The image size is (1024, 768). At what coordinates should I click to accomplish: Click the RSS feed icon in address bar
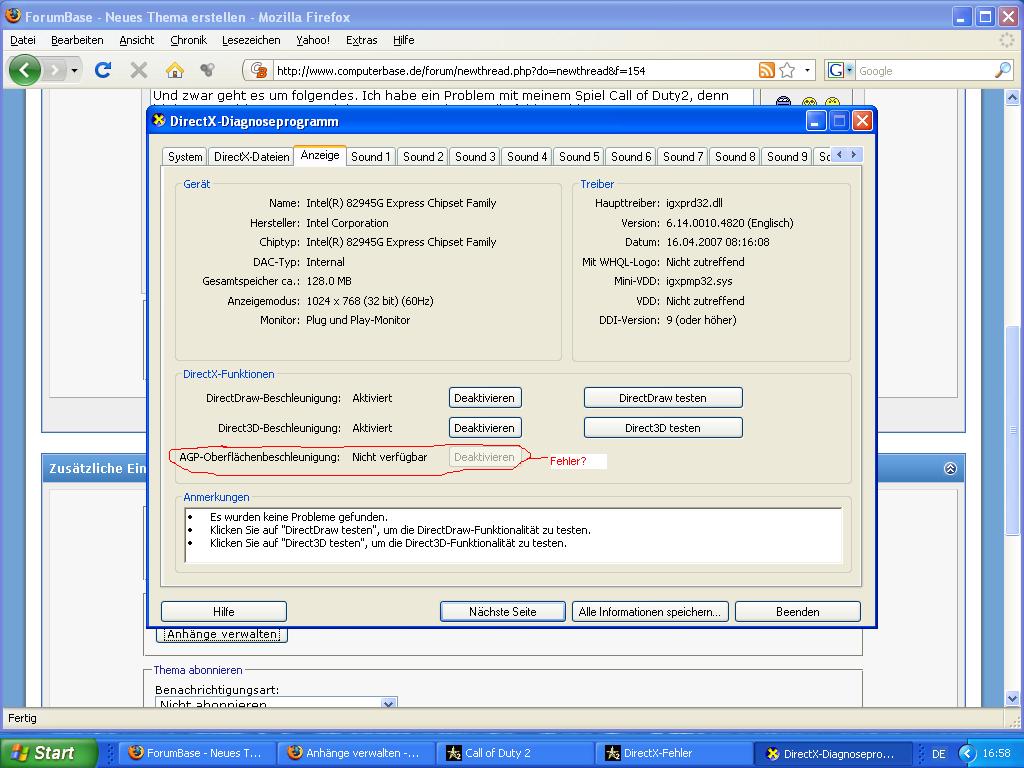point(767,70)
